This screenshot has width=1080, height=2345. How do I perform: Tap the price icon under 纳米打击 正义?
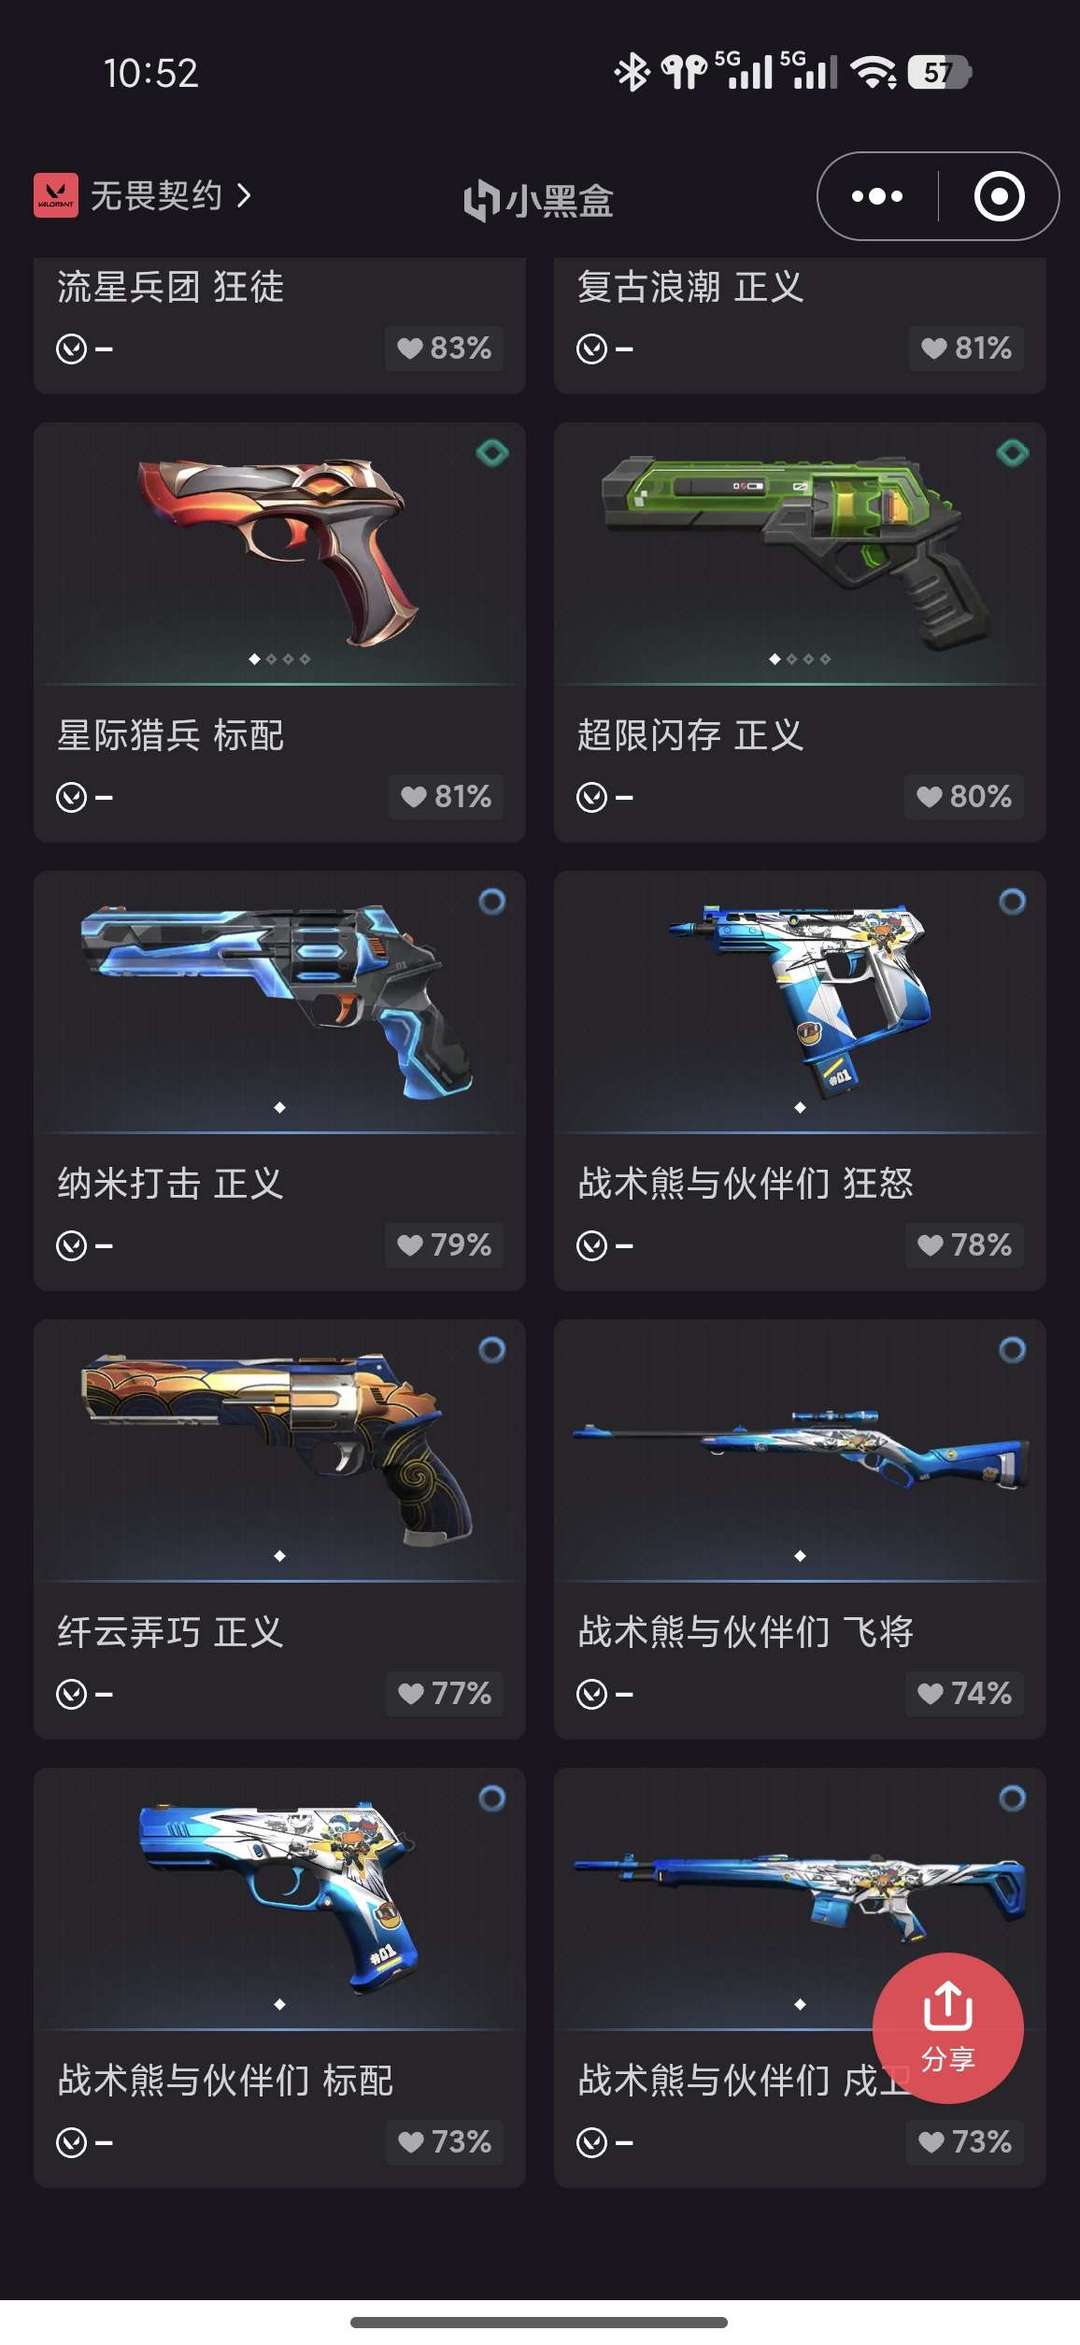(x=71, y=1245)
